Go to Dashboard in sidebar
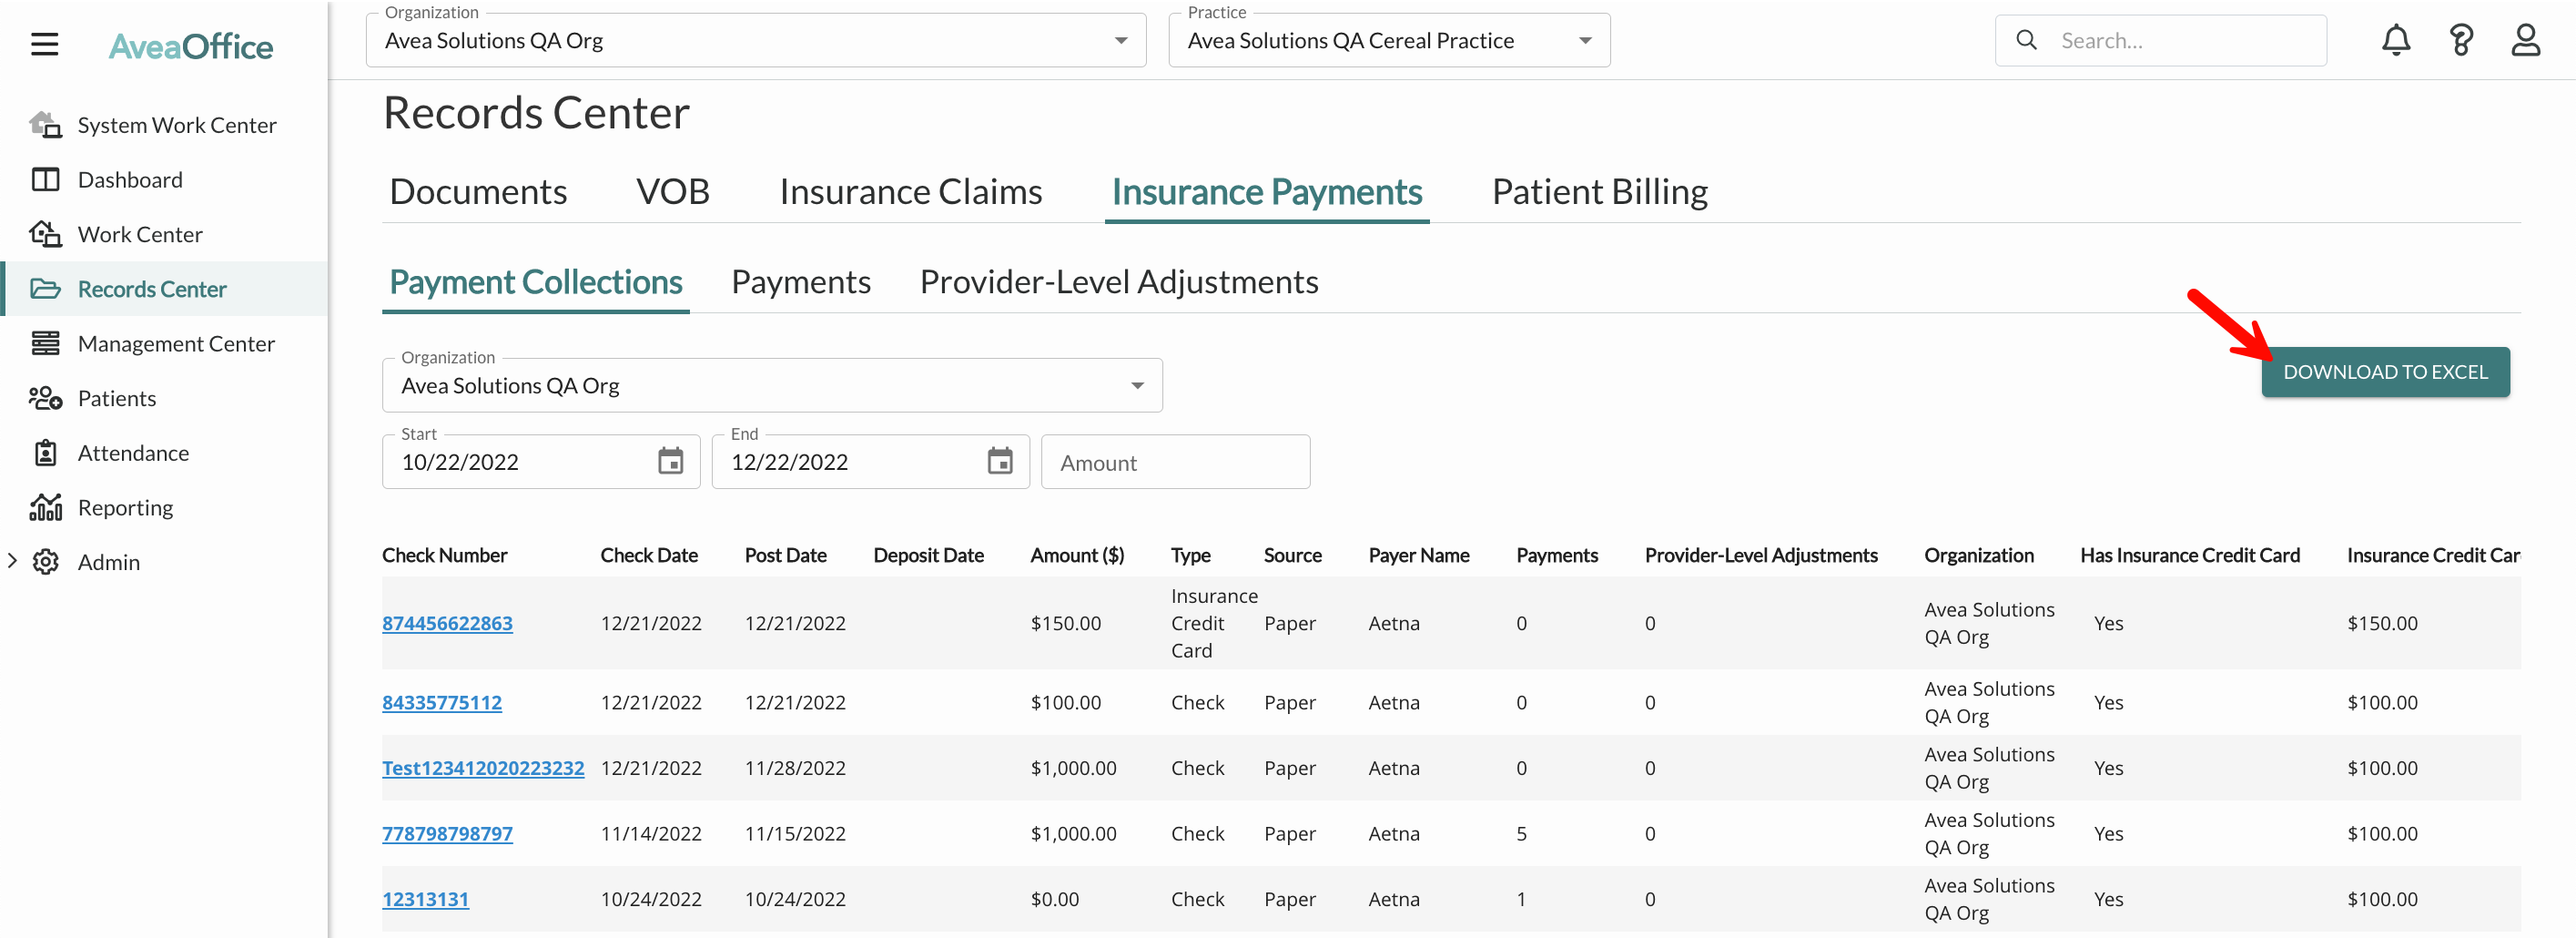This screenshot has height=938, width=2576. pyautogui.click(x=130, y=180)
